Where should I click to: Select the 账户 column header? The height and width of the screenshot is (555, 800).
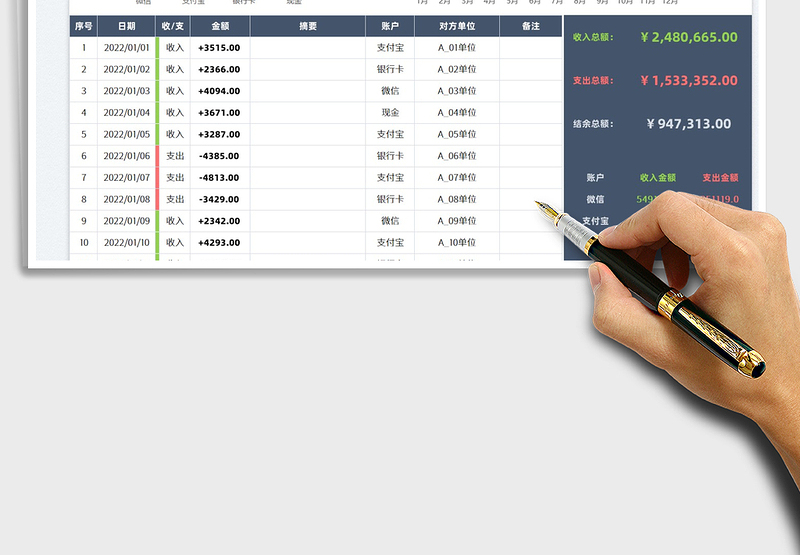390,26
